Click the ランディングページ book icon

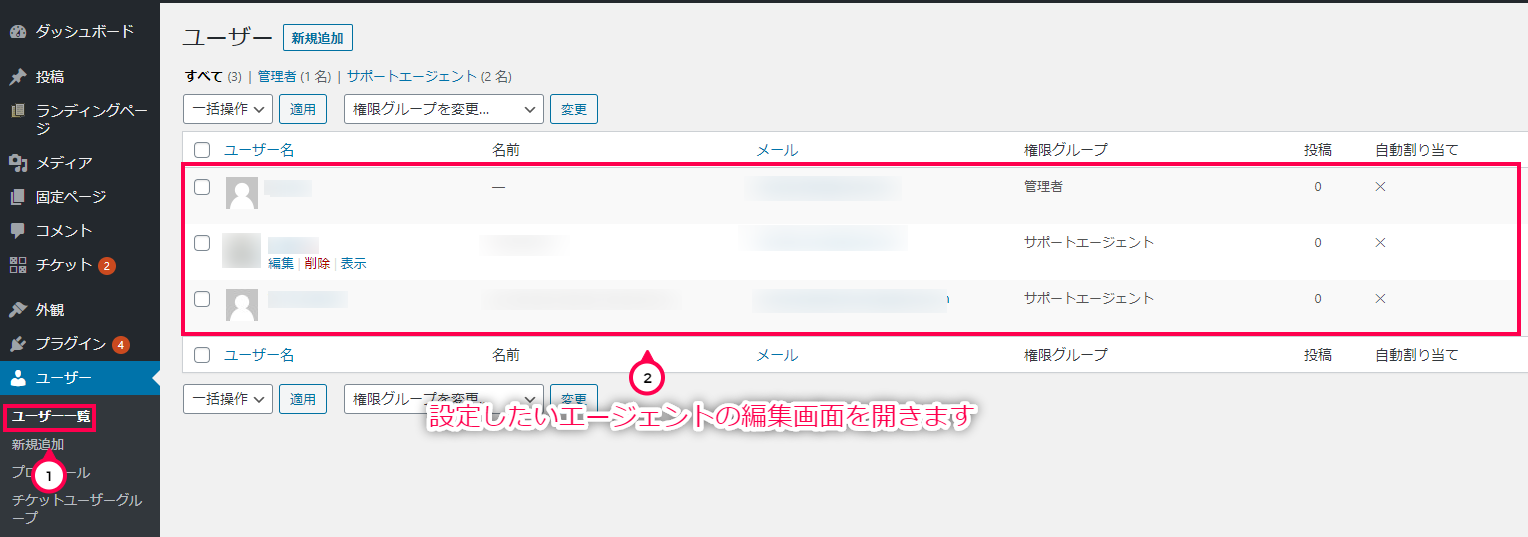click(17, 111)
